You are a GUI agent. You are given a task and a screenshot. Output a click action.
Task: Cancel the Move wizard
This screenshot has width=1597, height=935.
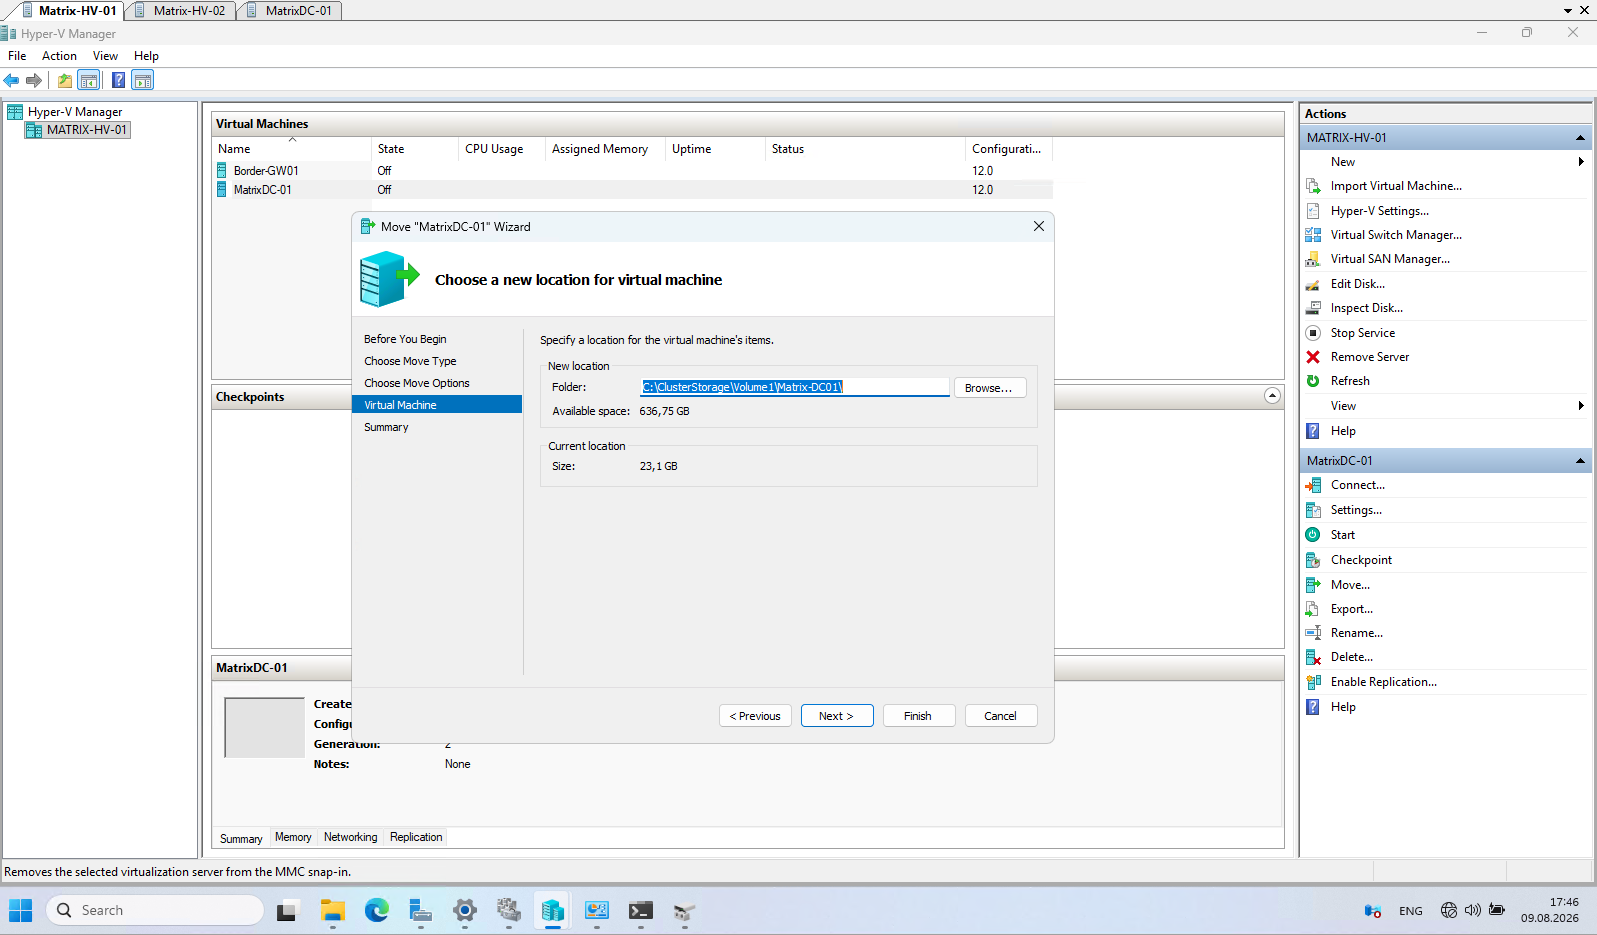click(x=1000, y=716)
